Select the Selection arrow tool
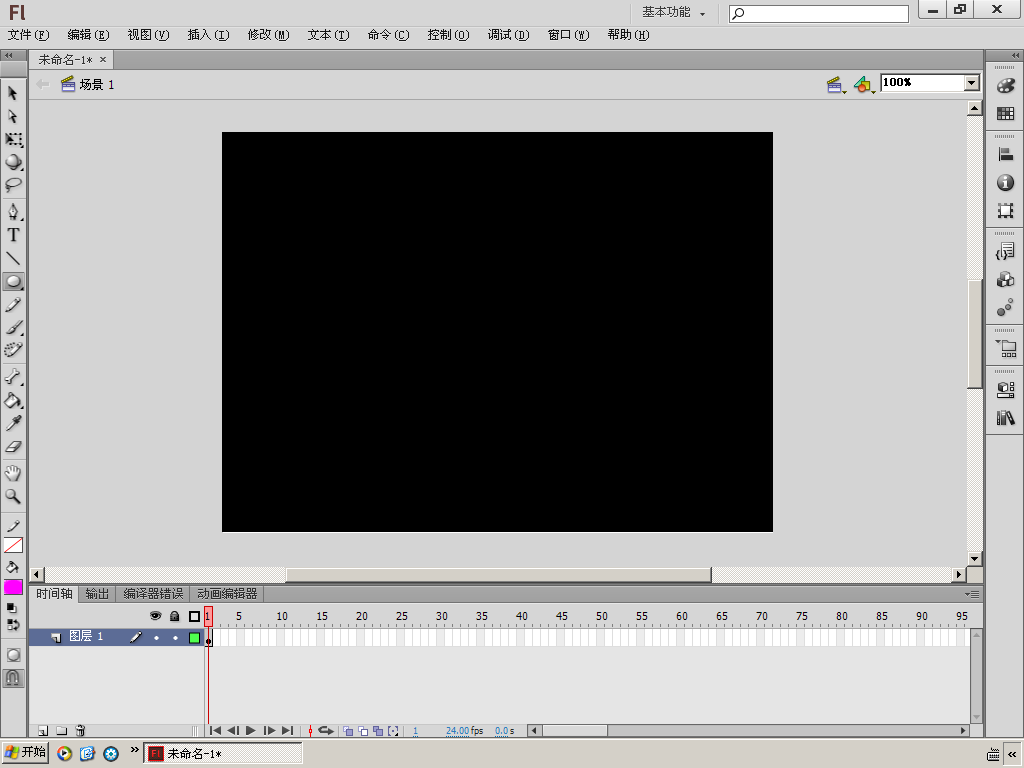 pos(13,93)
